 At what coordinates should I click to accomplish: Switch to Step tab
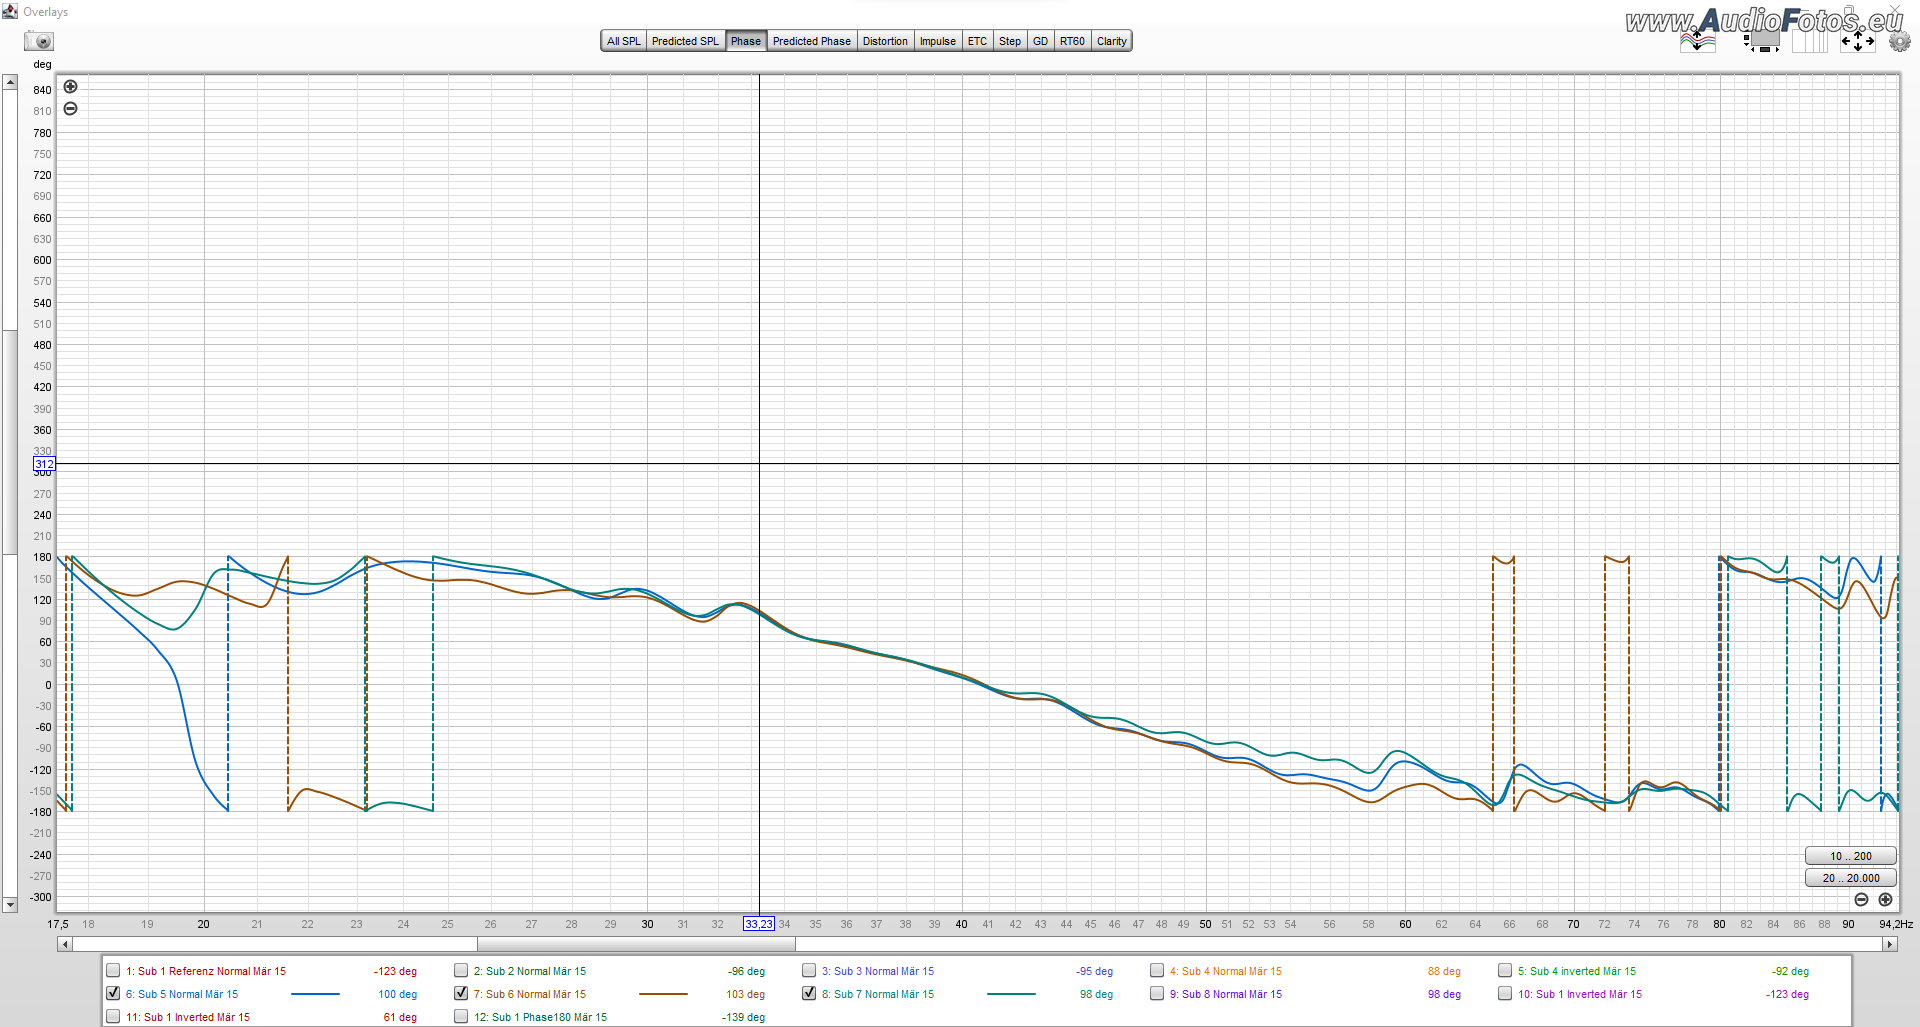point(1010,41)
